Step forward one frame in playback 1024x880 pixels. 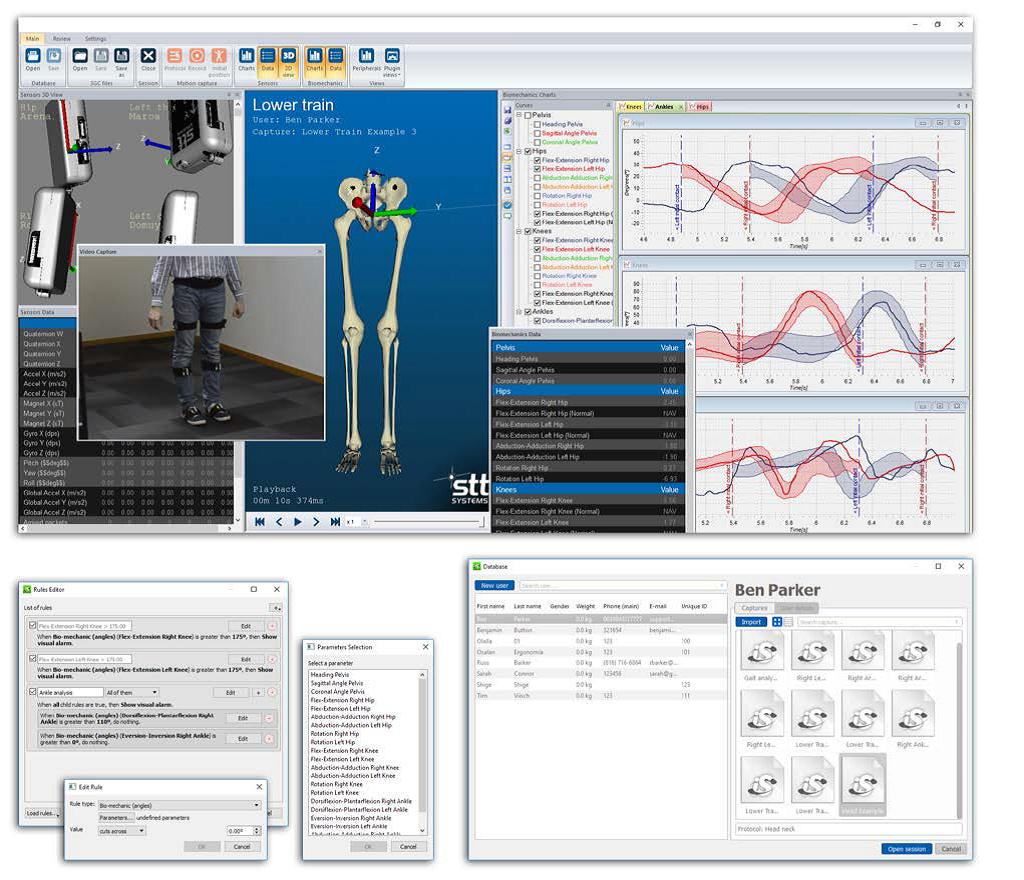pos(316,522)
